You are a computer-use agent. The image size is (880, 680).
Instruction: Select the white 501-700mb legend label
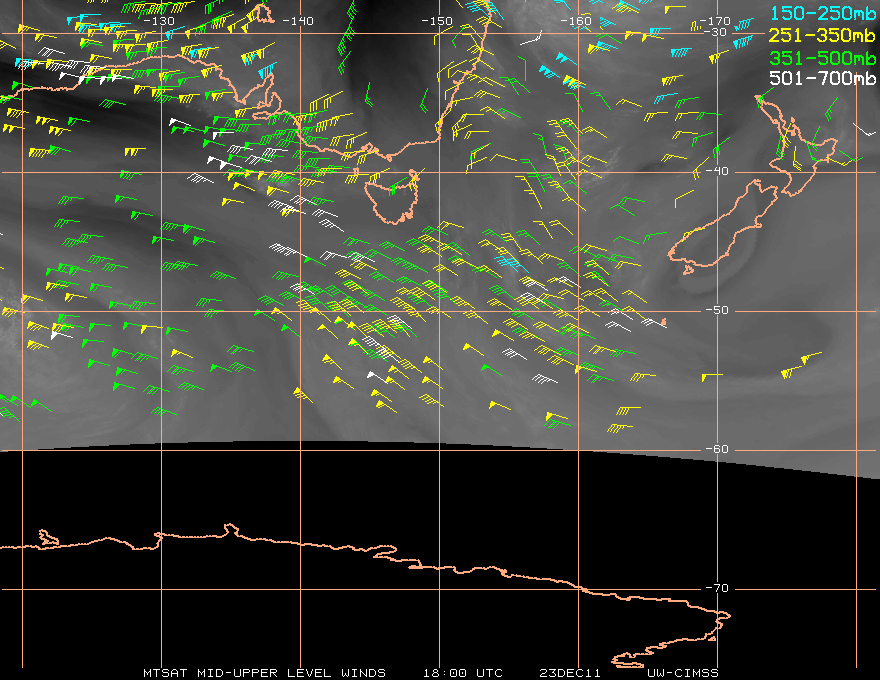[822, 78]
